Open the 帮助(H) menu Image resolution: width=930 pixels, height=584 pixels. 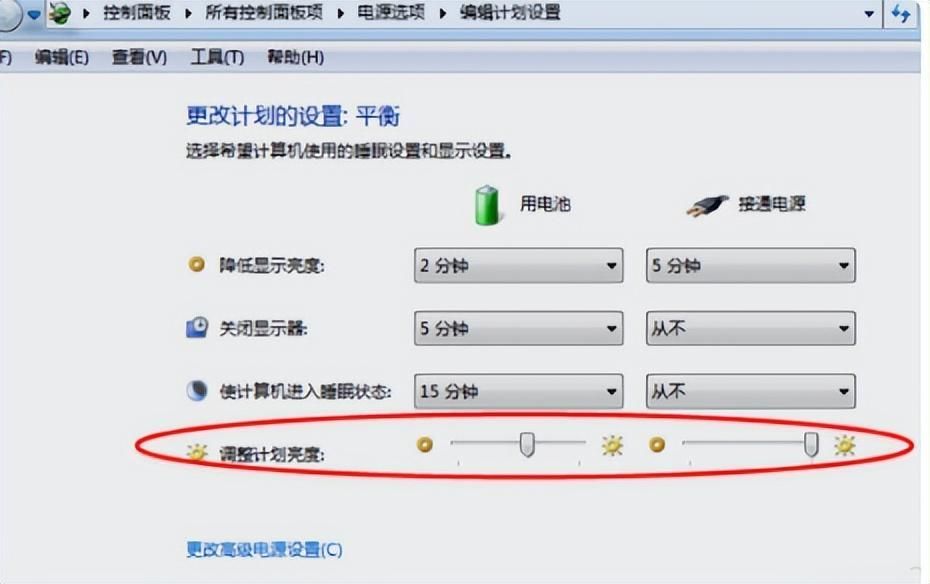pos(295,58)
